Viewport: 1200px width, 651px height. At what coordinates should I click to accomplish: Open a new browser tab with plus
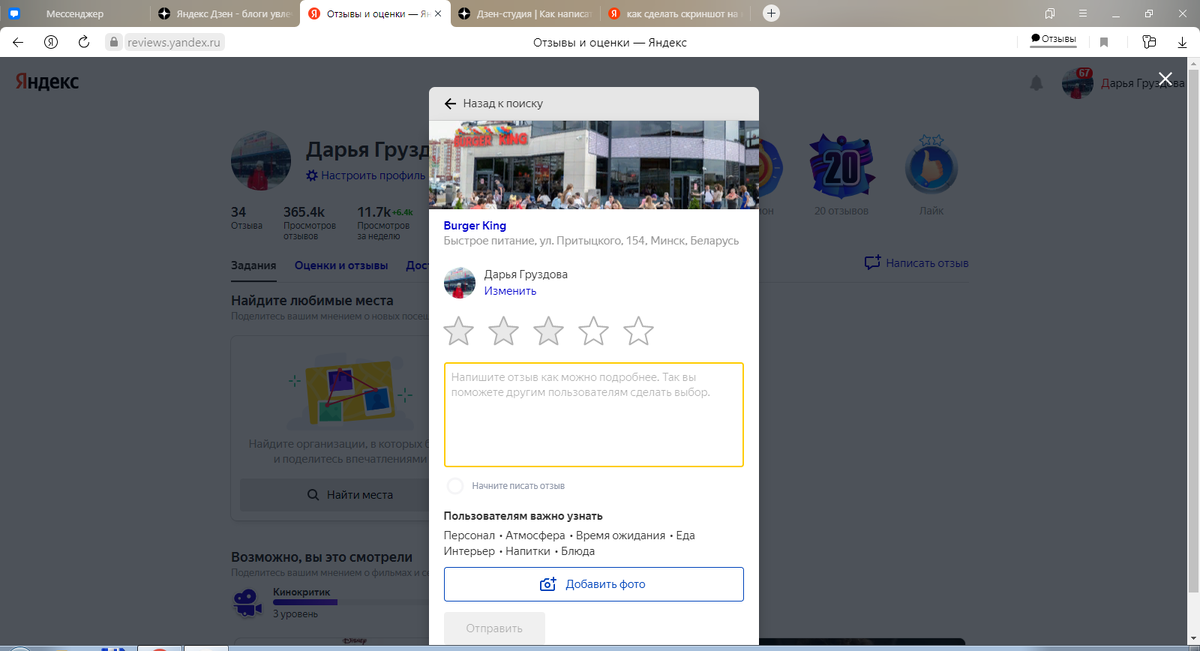point(771,13)
